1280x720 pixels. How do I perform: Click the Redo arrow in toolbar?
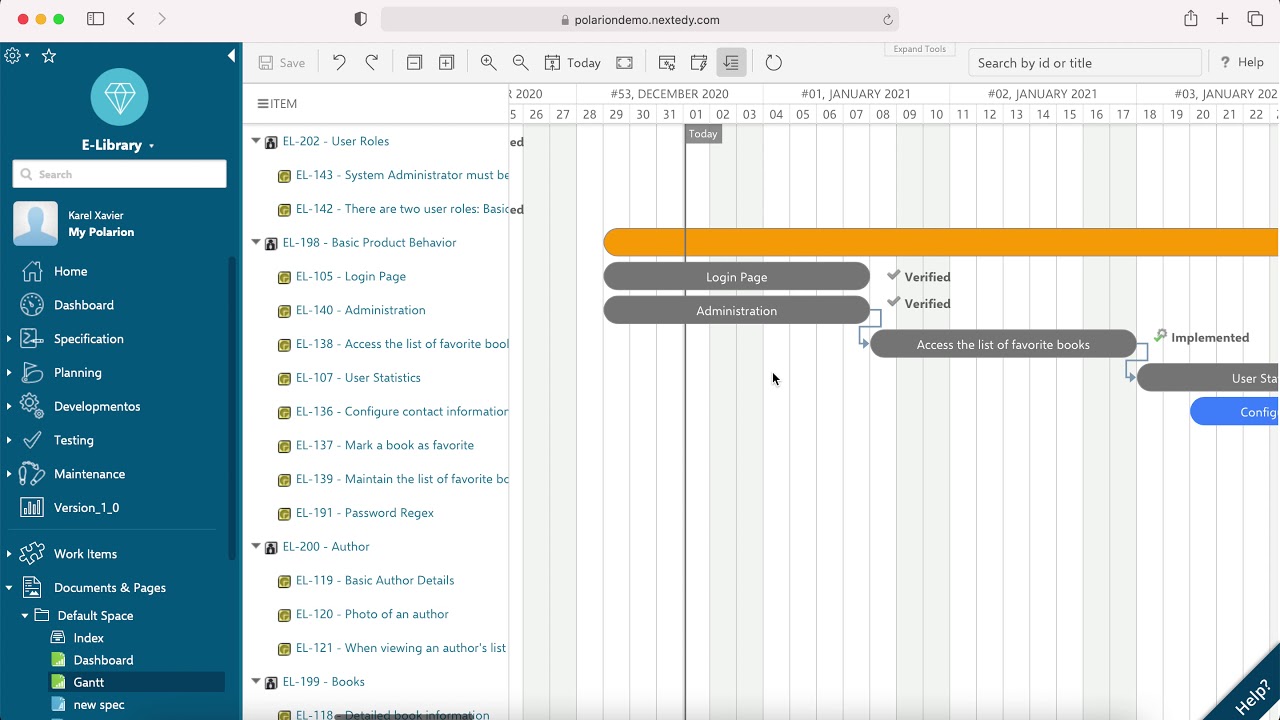(x=371, y=63)
